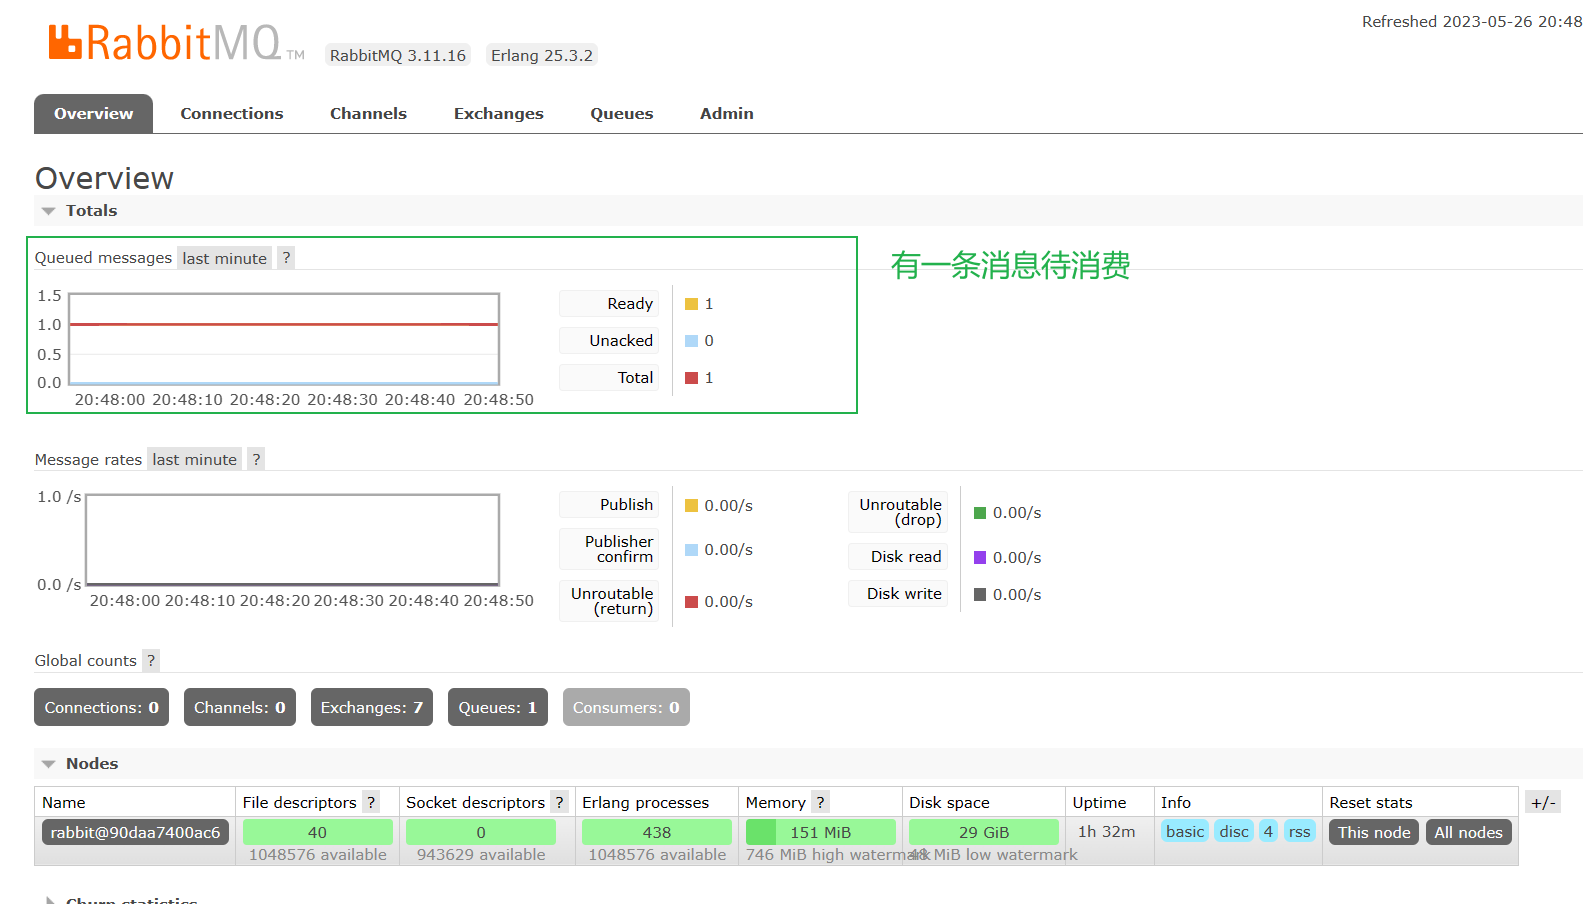Click the Queued messages chart
The width and height of the screenshot is (1583, 904).
[284, 339]
